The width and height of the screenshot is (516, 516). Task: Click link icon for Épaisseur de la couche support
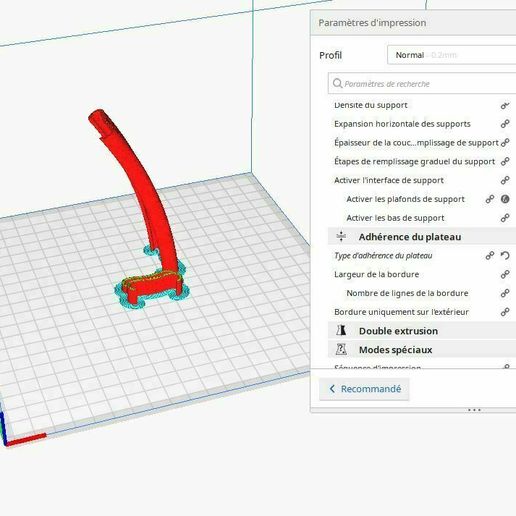(x=505, y=143)
